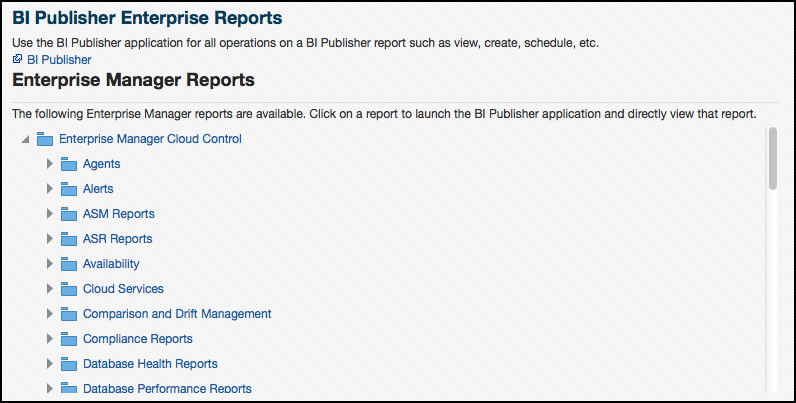Viewport: 796px width, 403px height.
Task: Click Comparison and Drift Management folder icon
Action: tap(69, 314)
